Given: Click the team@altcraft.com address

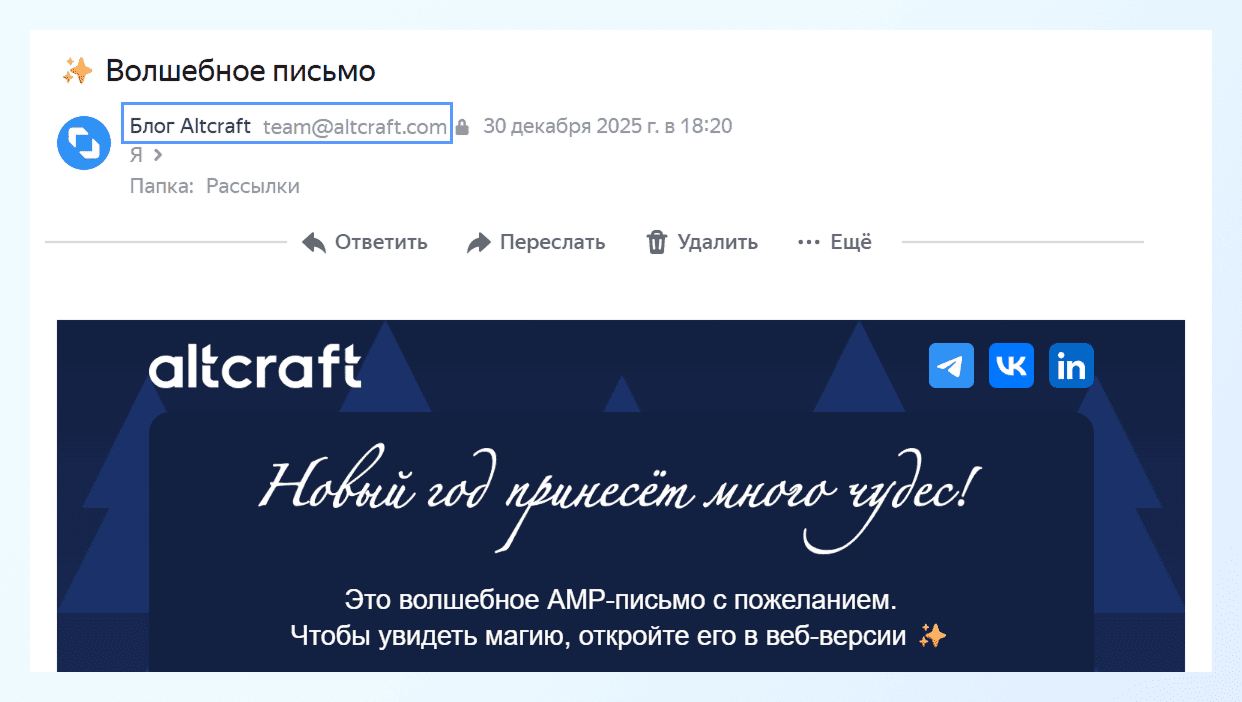Looking at the screenshot, I should (x=354, y=126).
